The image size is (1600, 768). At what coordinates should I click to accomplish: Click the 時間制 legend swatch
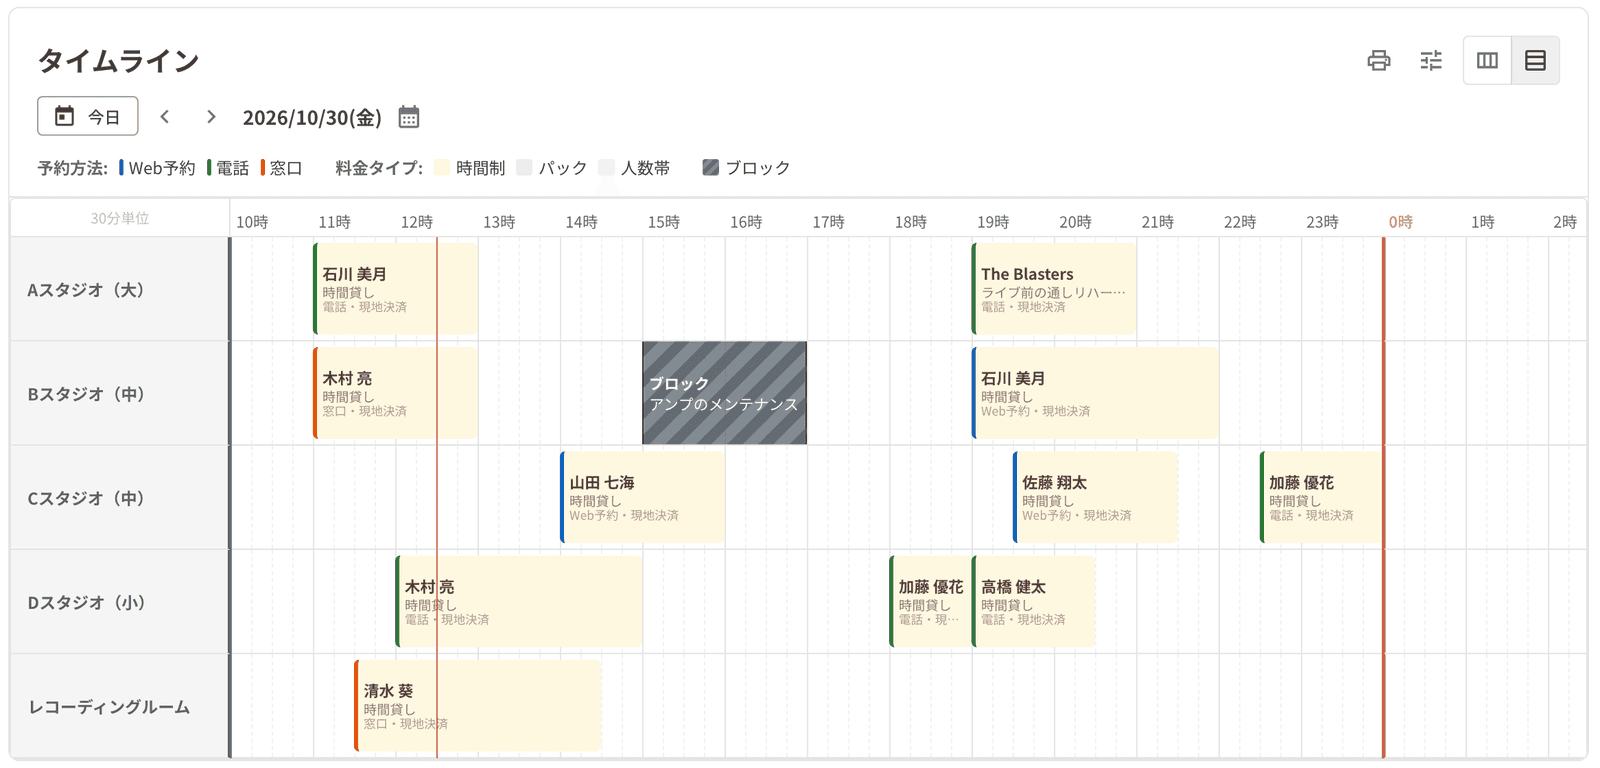pos(443,168)
